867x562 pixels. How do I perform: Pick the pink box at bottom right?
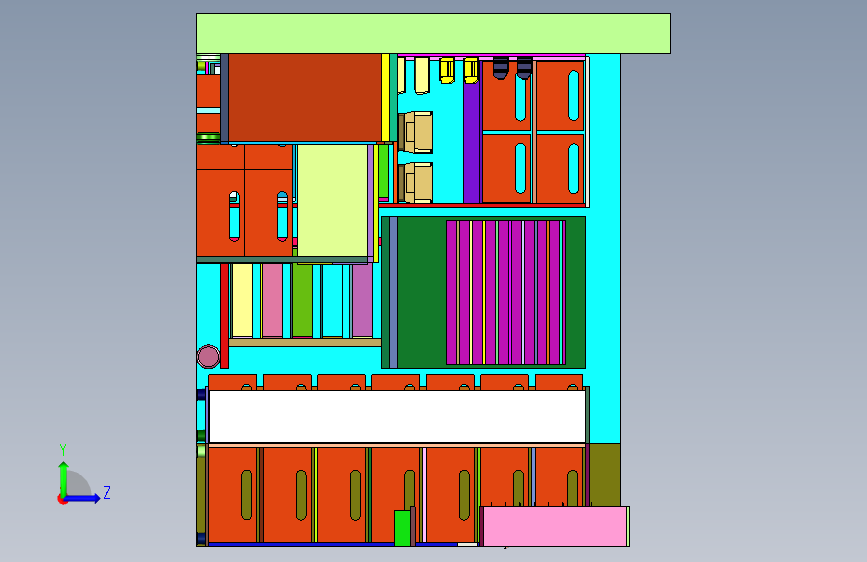click(x=555, y=527)
